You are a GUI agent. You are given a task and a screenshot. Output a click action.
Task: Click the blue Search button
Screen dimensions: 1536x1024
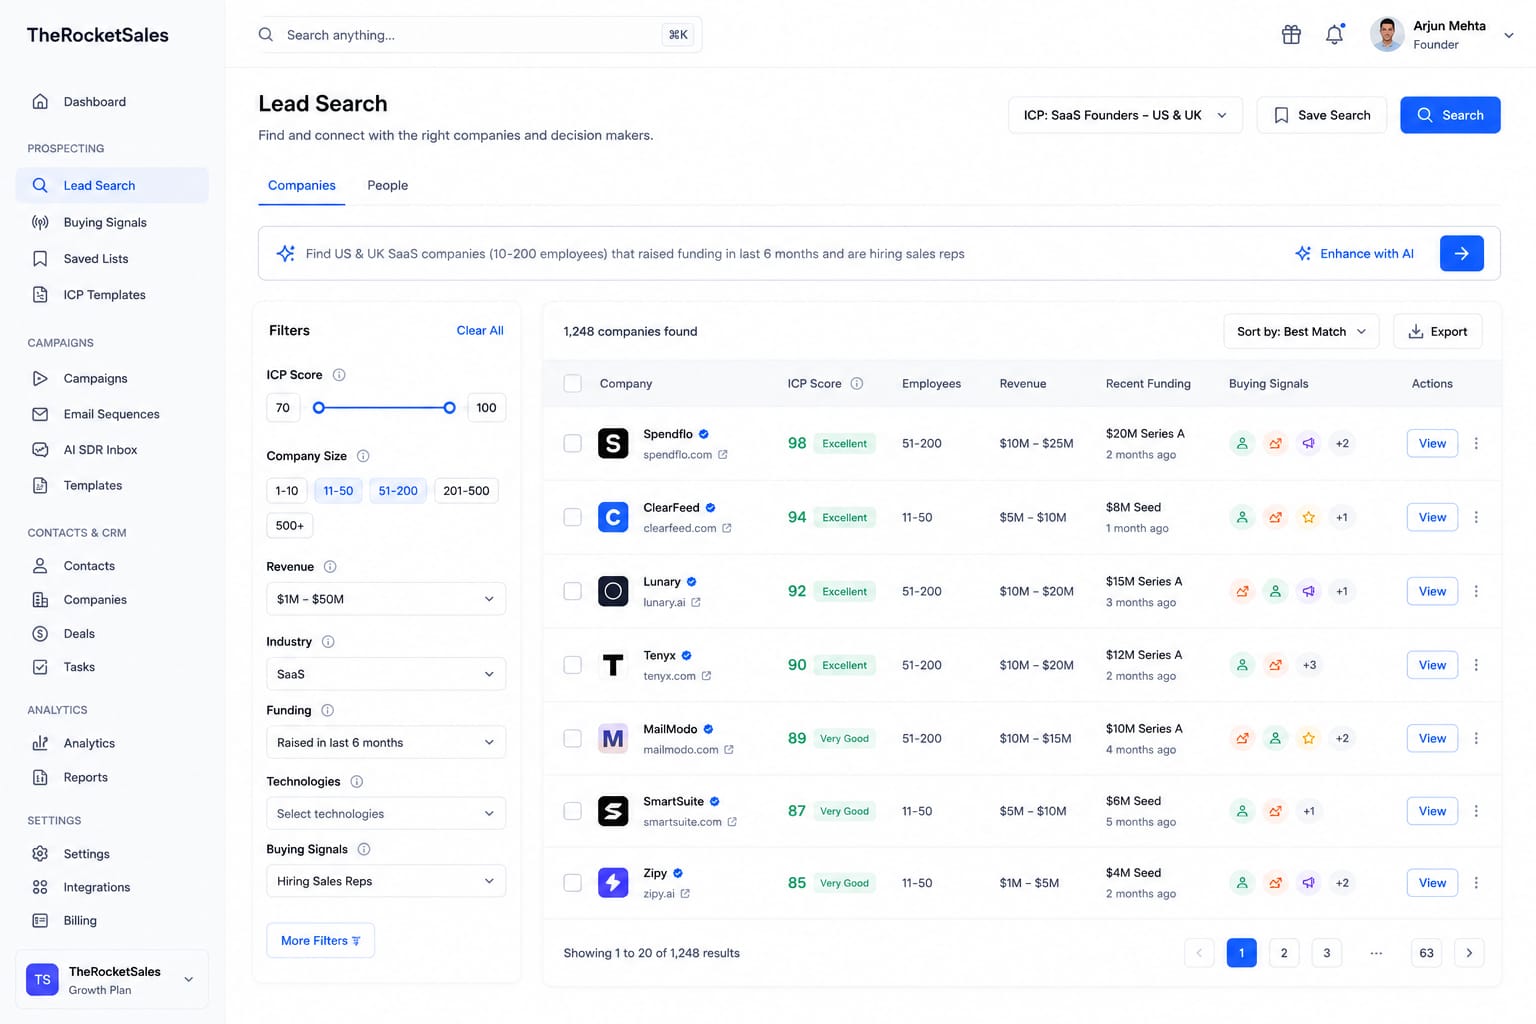pos(1450,115)
